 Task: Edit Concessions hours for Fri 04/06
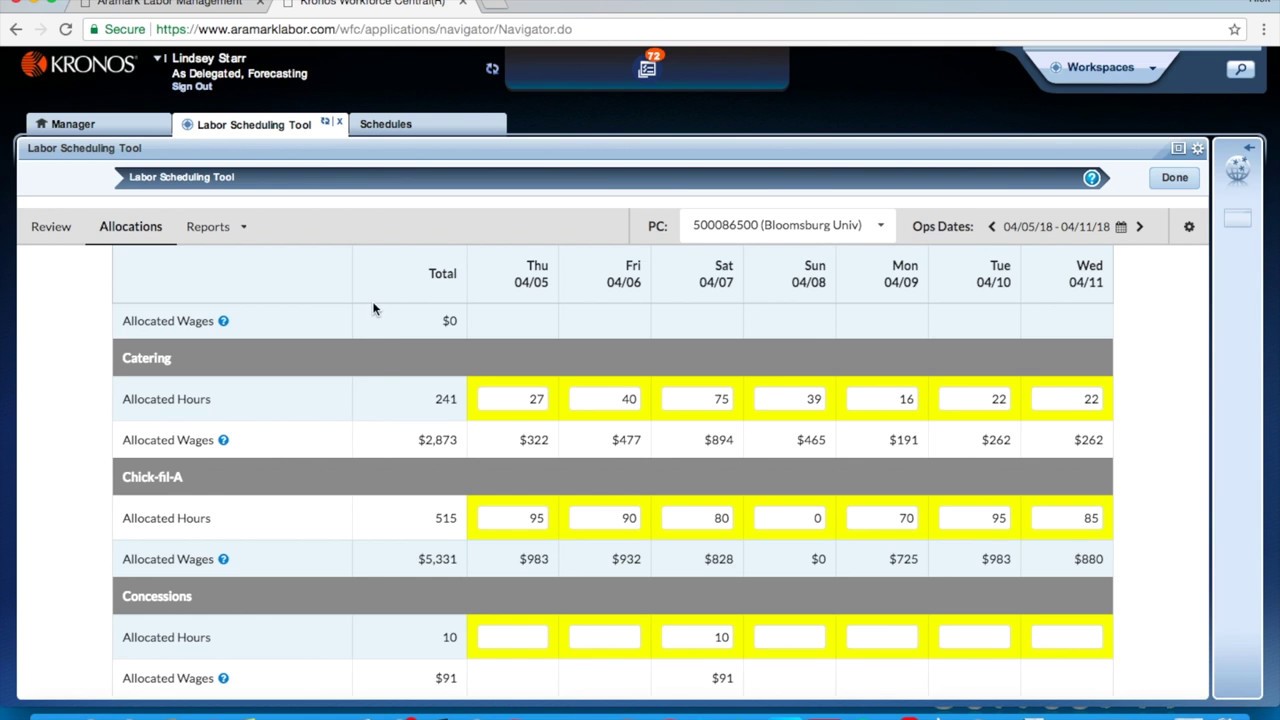(x=605, y=637)
